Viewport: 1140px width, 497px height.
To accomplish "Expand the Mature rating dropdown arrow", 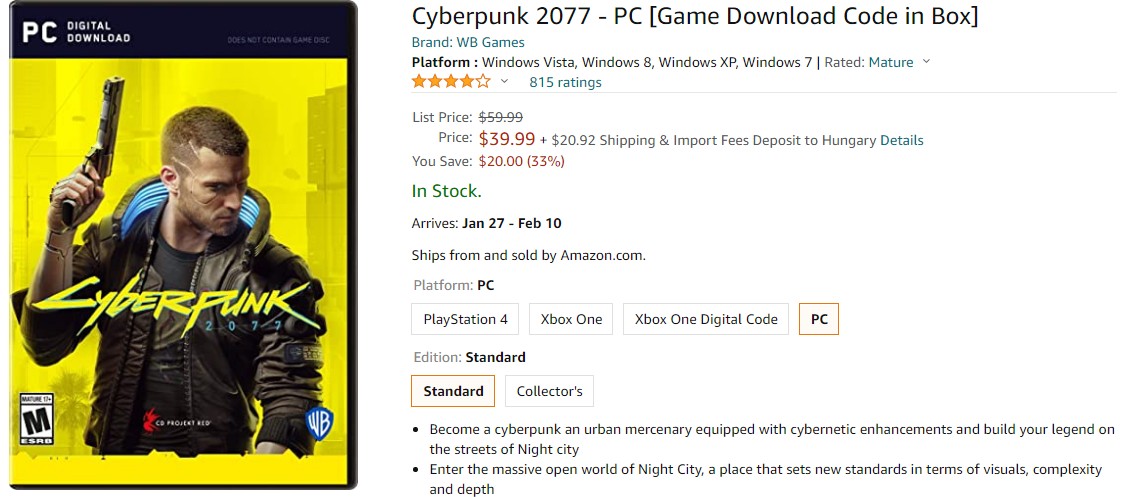I will 926,62.
